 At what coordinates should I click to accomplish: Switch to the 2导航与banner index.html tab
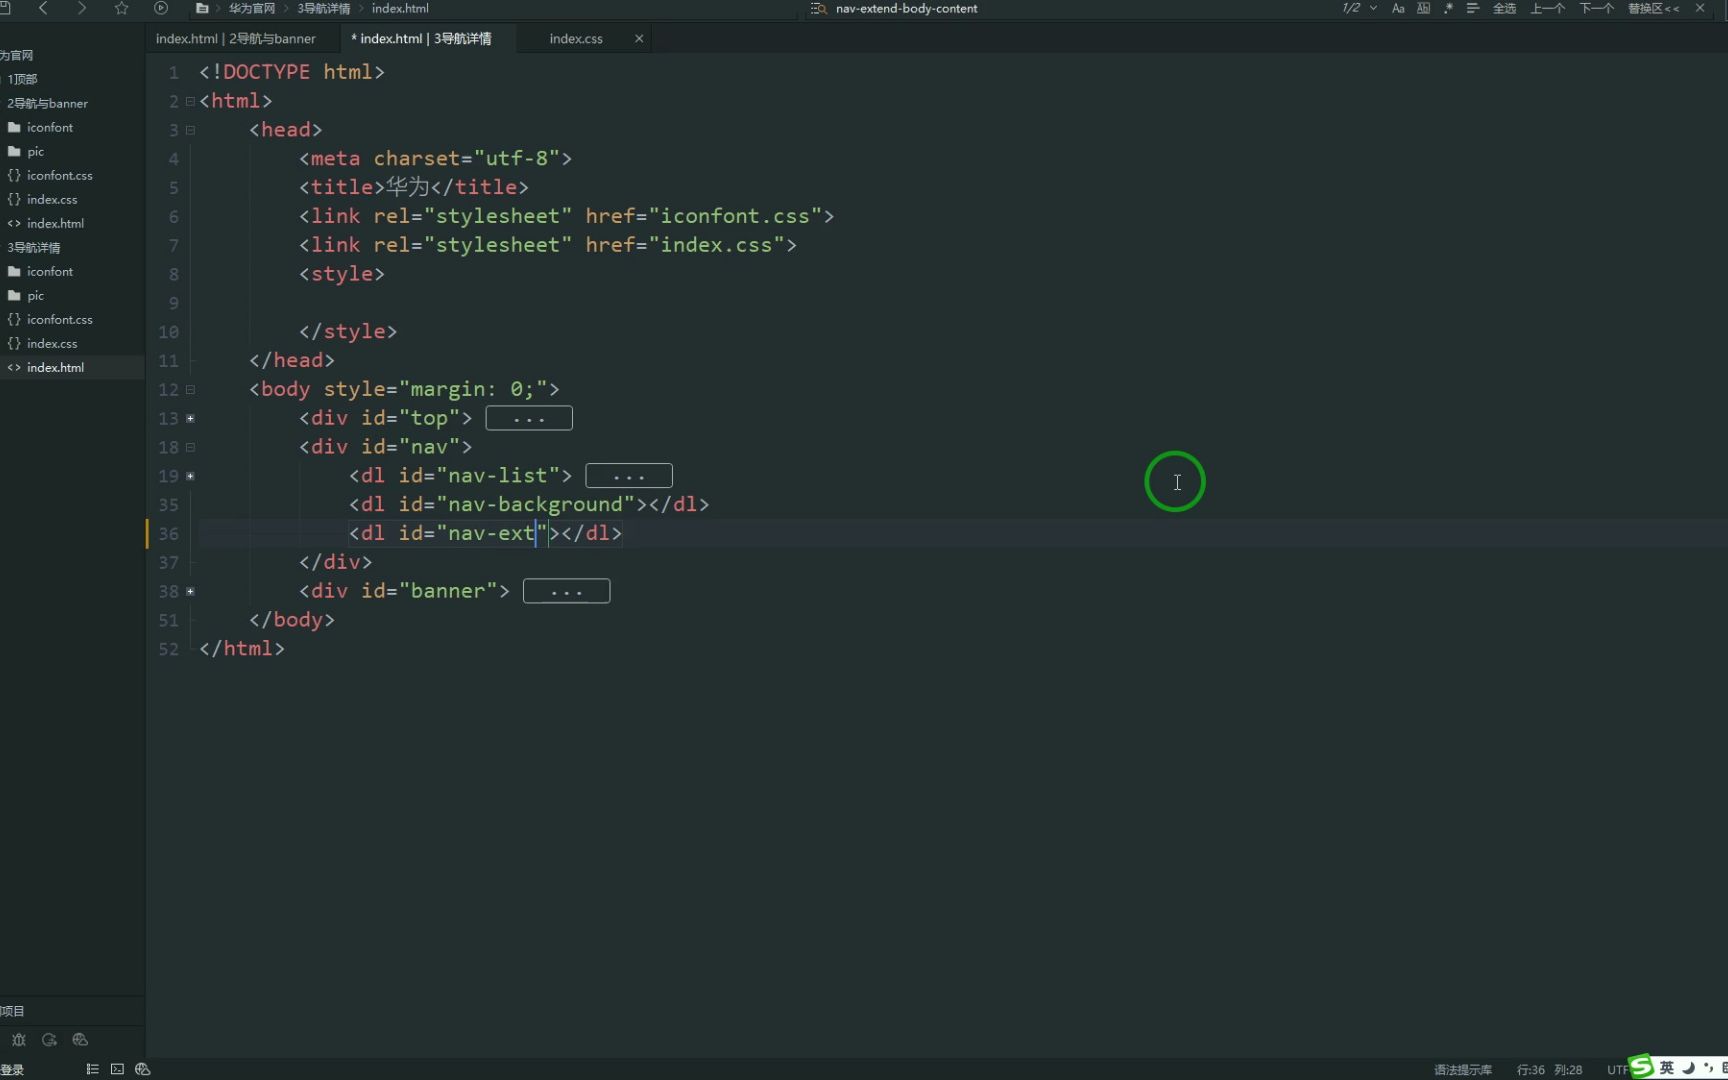237,38
